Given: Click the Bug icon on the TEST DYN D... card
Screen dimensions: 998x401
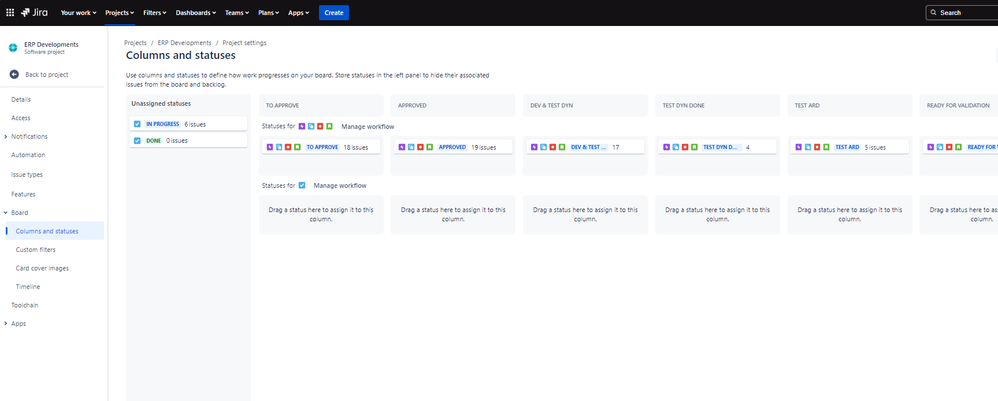Looking at the screenshot, I should (x=685, y=147).
